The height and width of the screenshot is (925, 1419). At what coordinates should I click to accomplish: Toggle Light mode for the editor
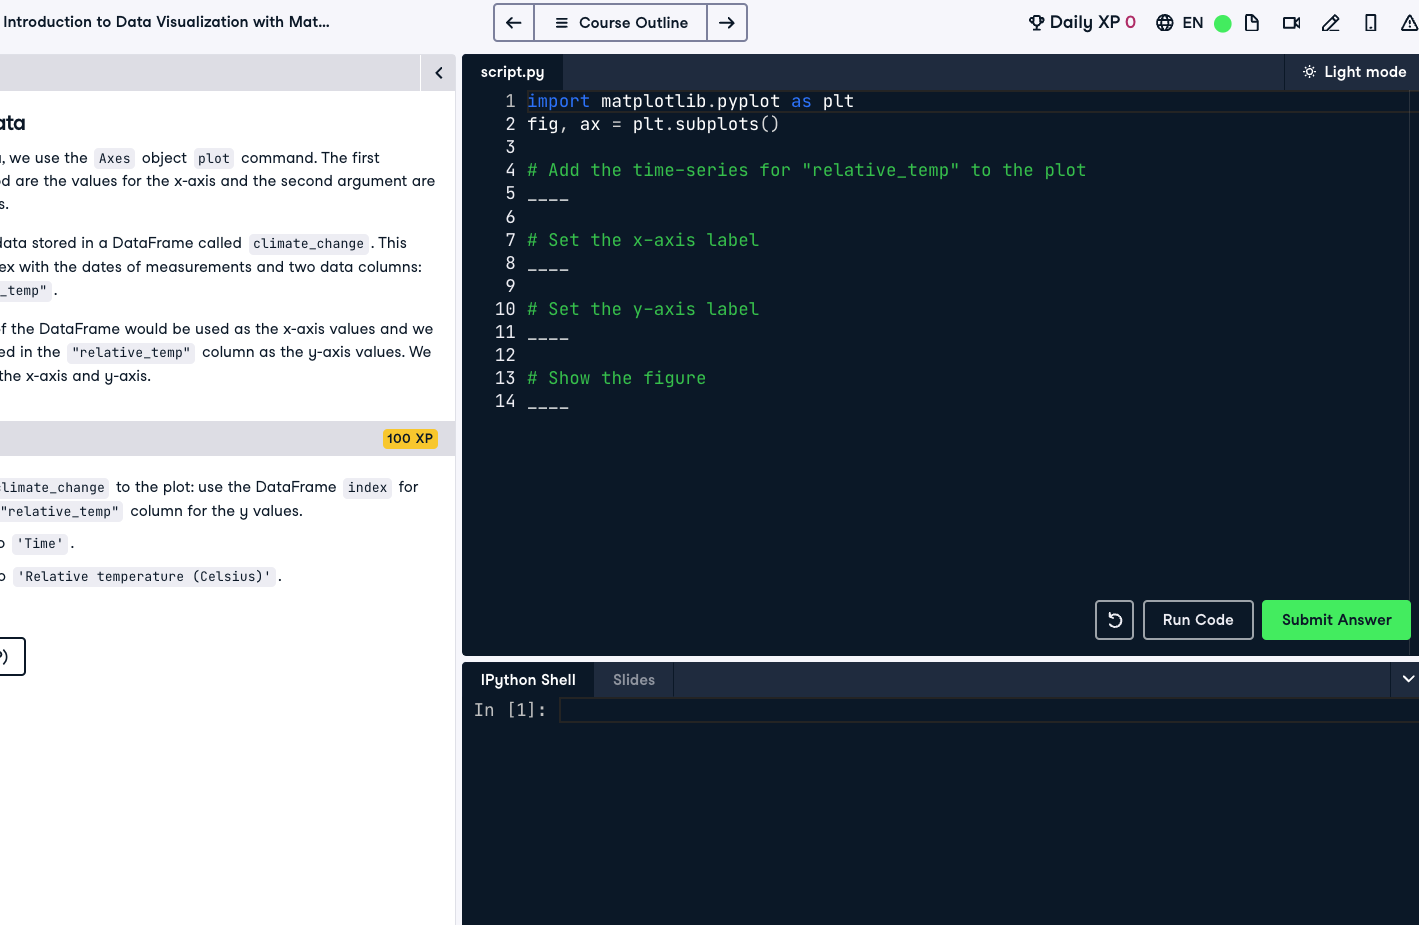point(1354,72)
